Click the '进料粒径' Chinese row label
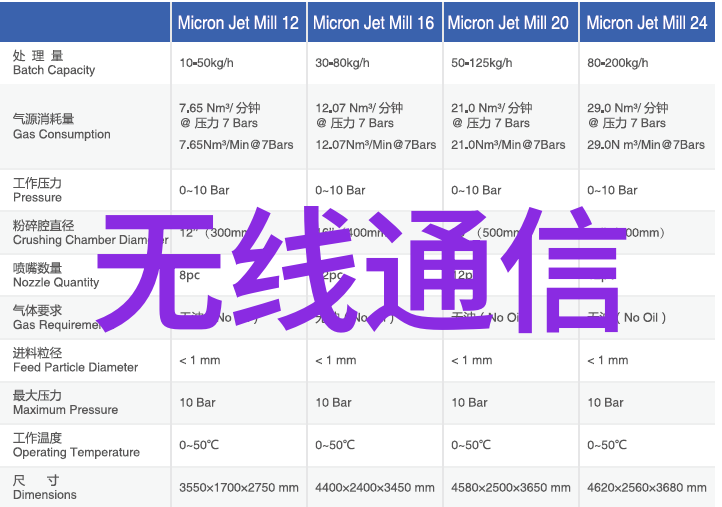Screen dimensions: 722x507 click(x=37, y=353)
